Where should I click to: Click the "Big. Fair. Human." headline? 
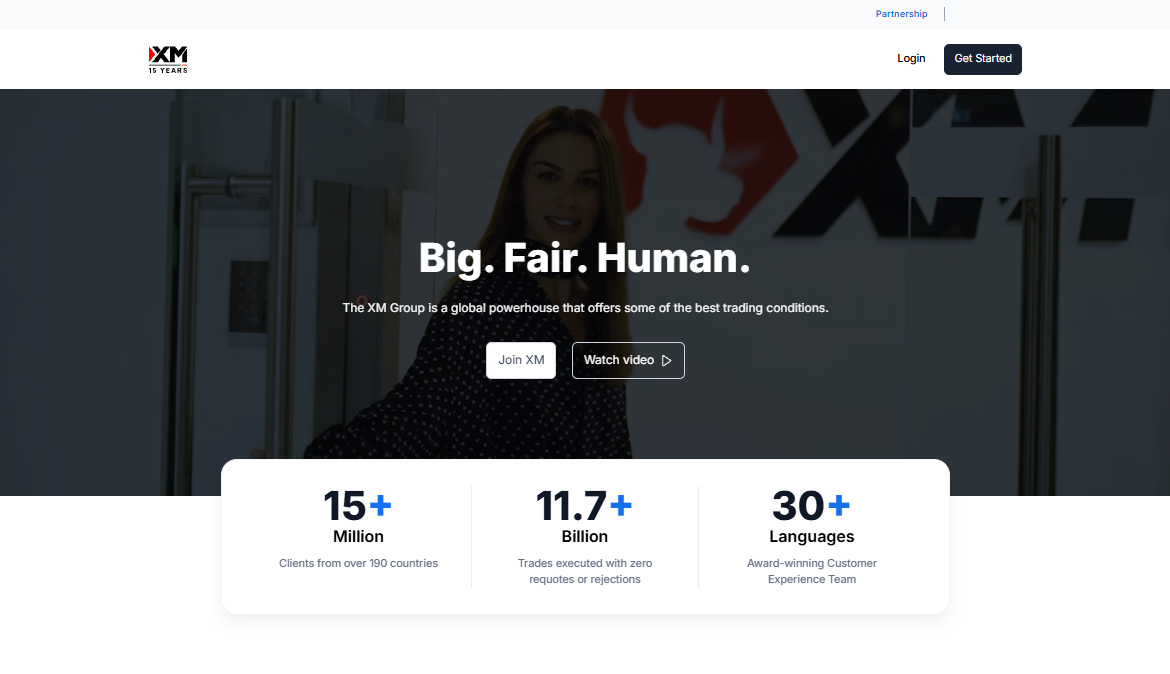pos(585,258)
